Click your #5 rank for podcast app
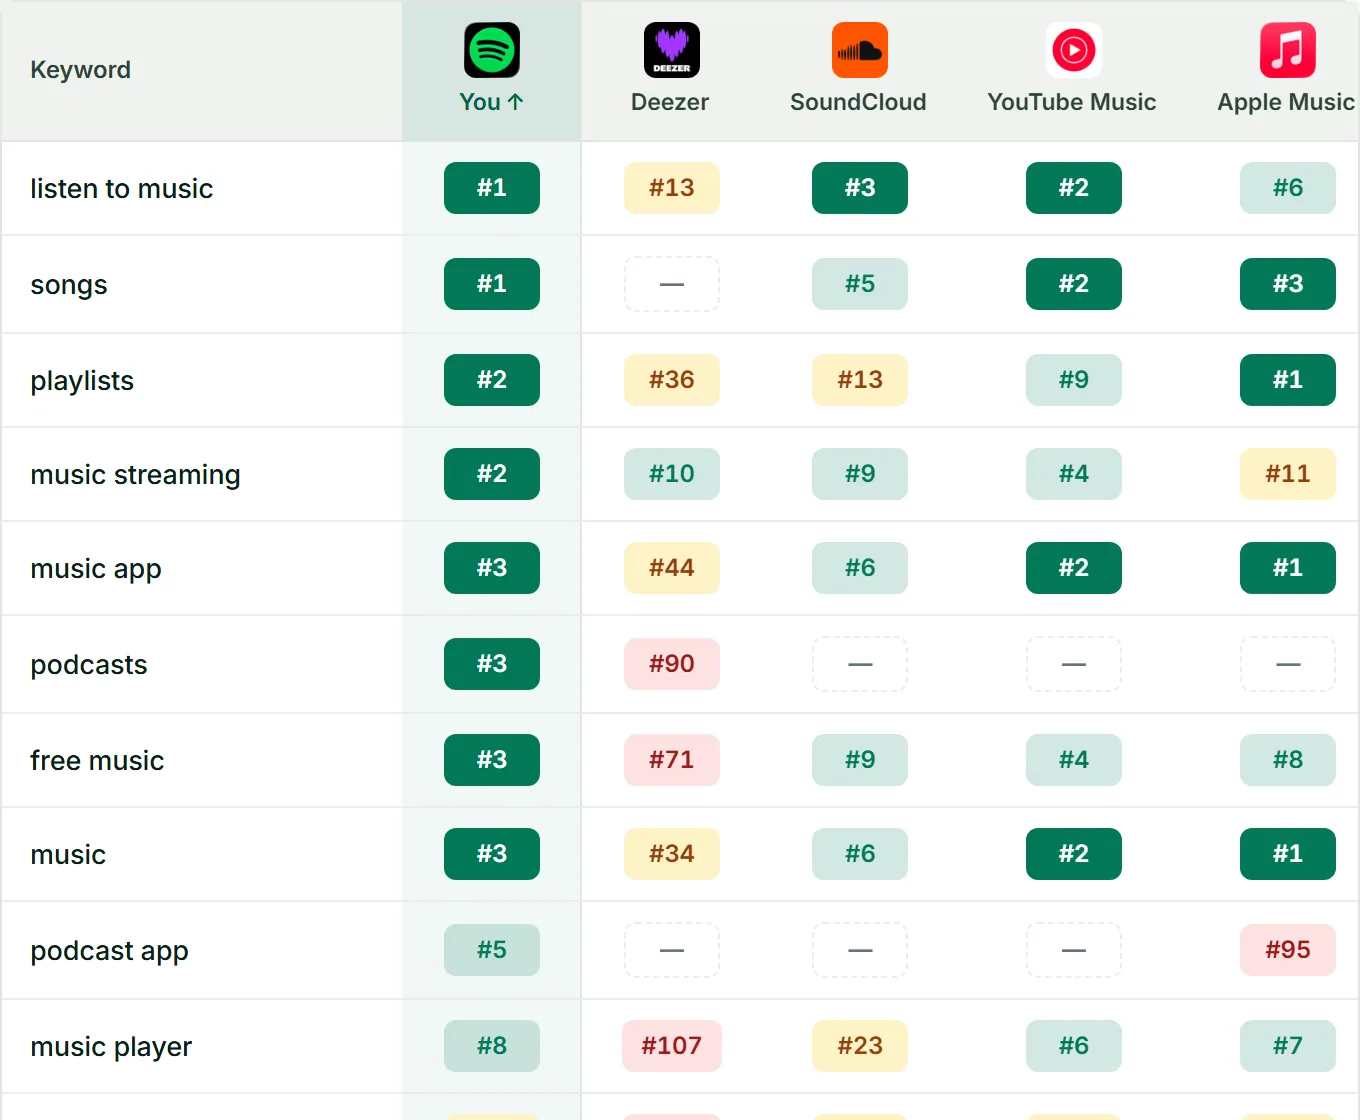The width and height of the screenshot is (1360, 1120). click(x=492, y=950)
